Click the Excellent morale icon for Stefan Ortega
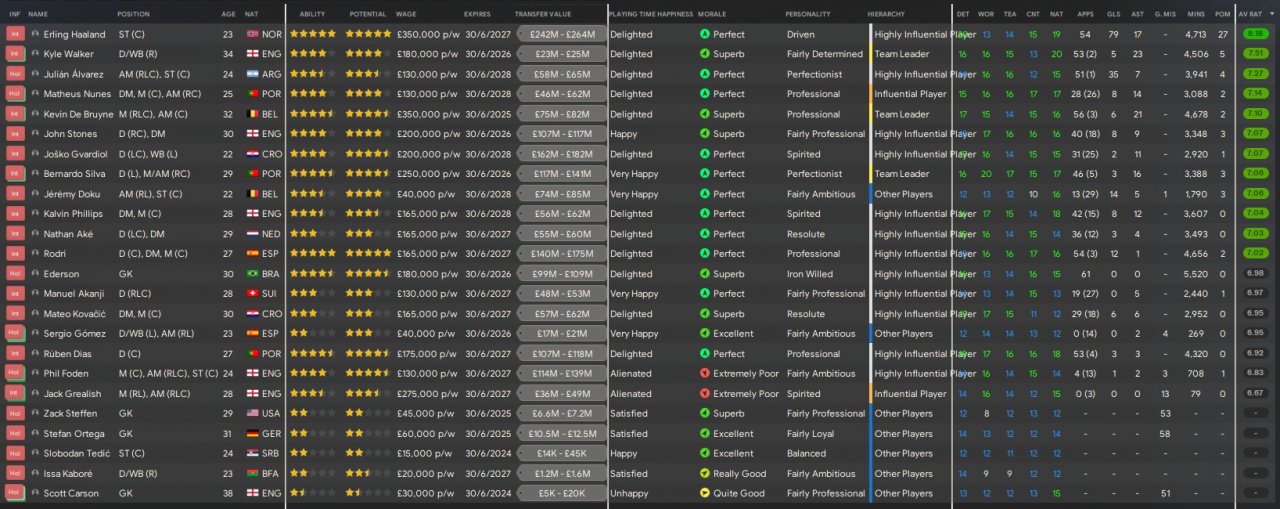Image resolution: width=1280 pixels, height=509 pixels. (x=704, y=433)
